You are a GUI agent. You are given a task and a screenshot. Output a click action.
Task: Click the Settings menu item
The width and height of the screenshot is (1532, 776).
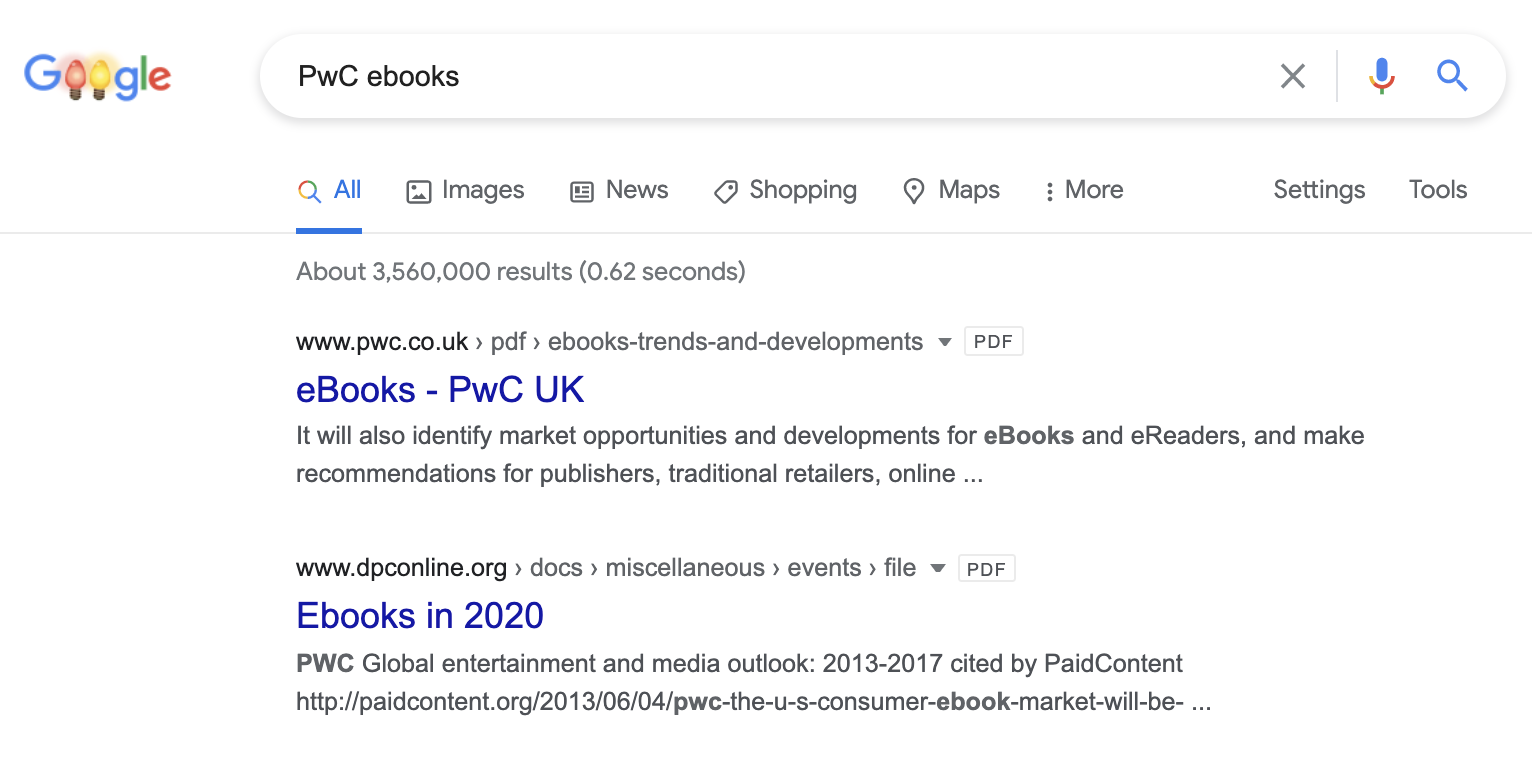pos(1318,189)
